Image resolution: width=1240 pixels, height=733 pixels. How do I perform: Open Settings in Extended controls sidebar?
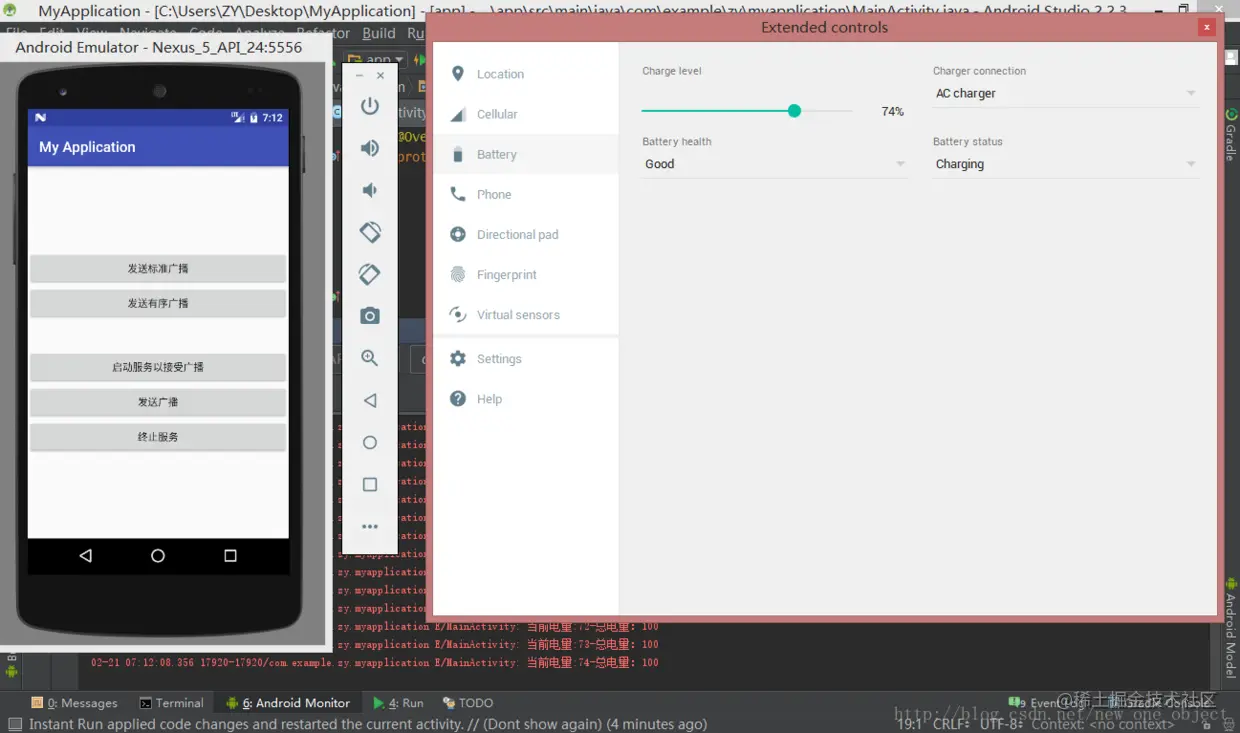point(526,358)
